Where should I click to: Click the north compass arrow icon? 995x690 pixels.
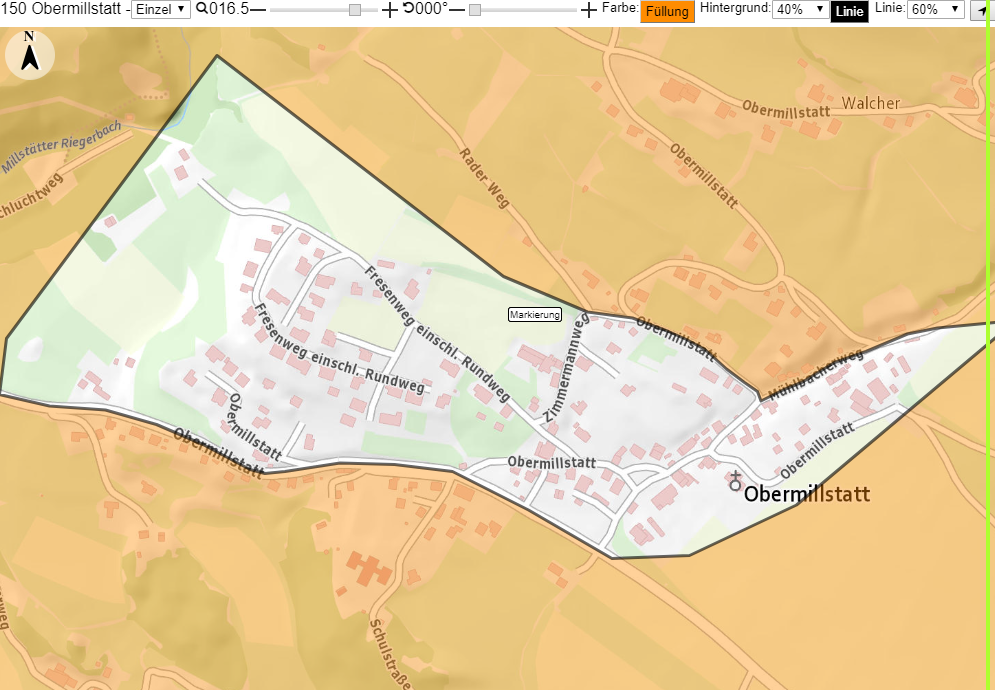coord(29,55)
